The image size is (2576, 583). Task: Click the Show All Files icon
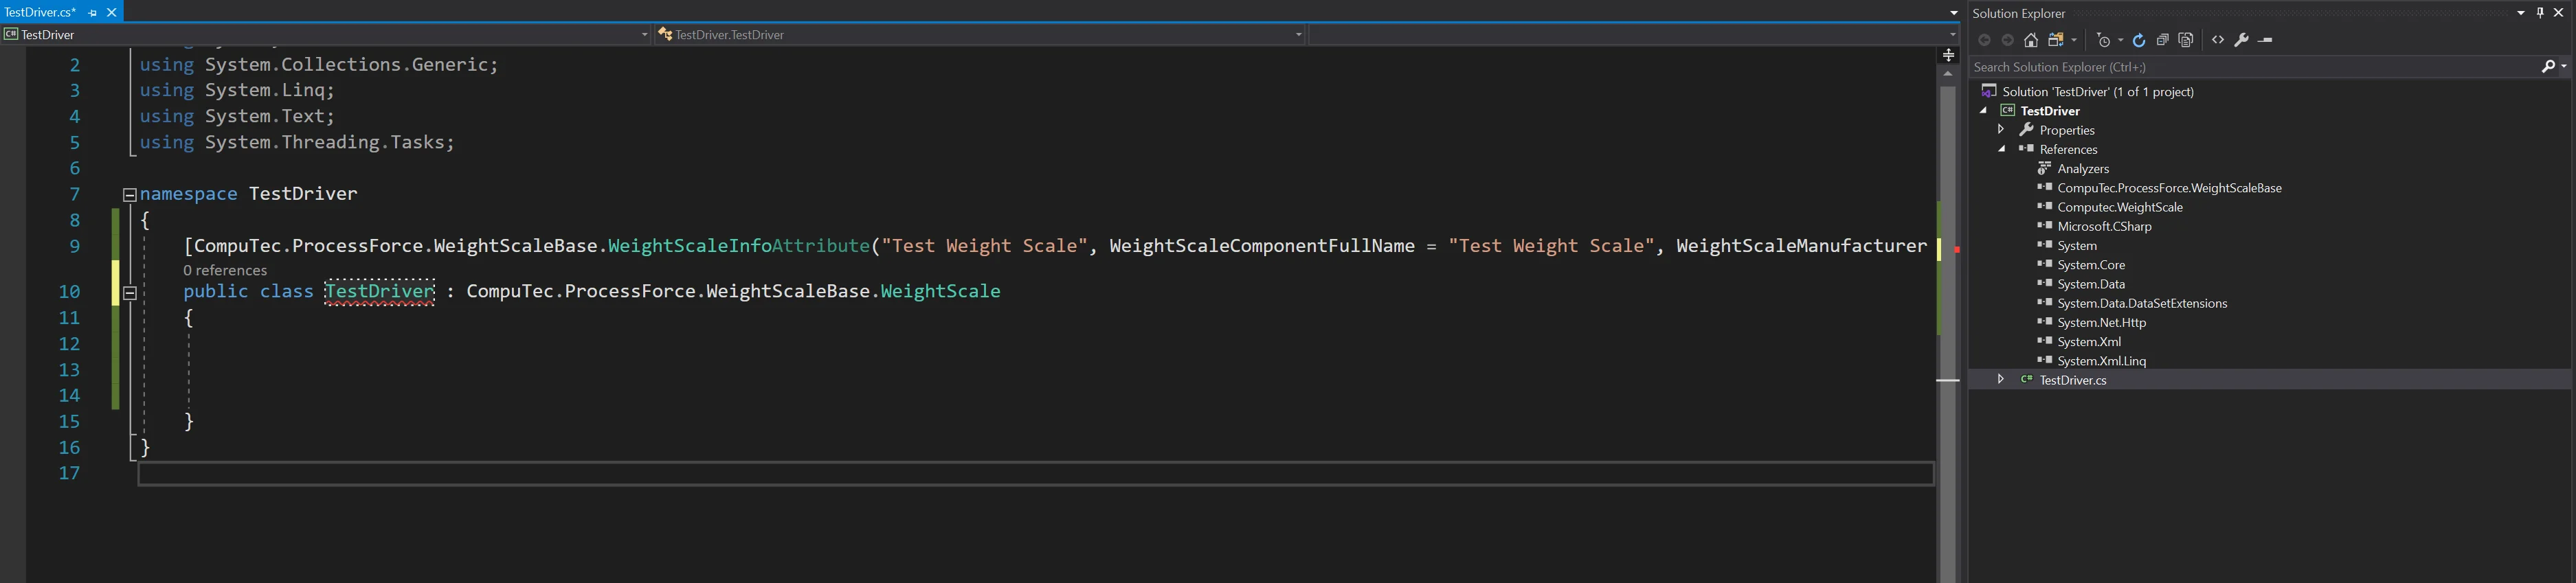pos(2186,40)
